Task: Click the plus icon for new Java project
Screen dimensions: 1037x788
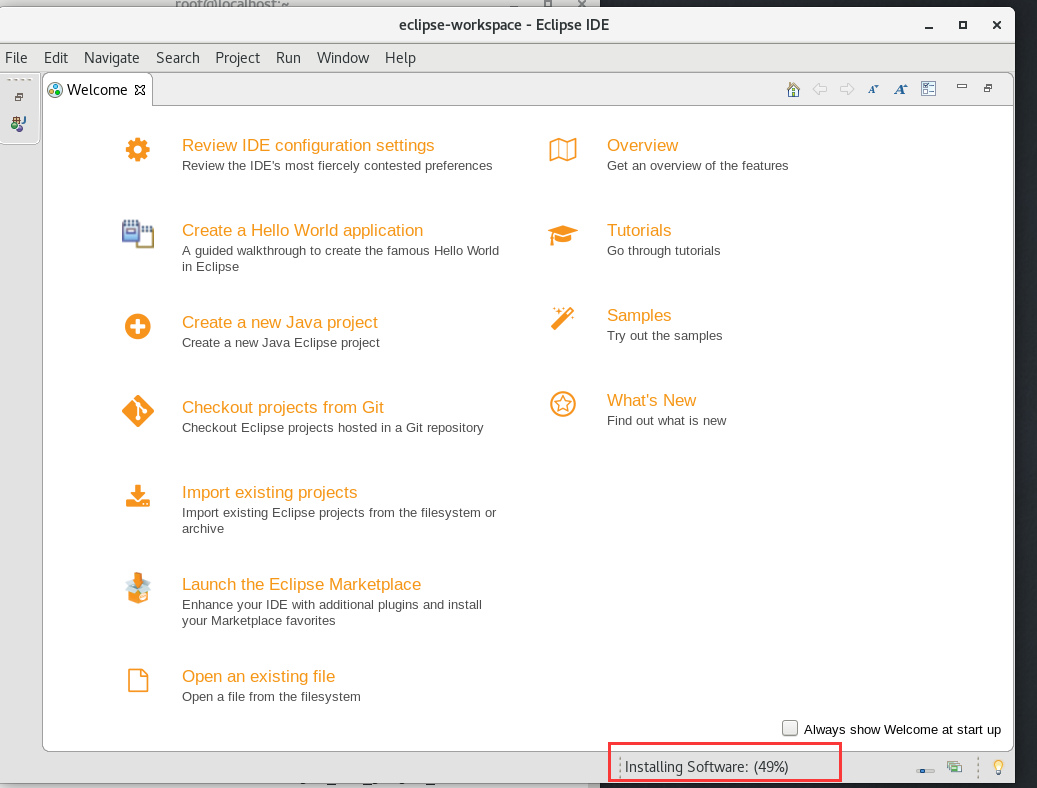Action: click(138, 326)
